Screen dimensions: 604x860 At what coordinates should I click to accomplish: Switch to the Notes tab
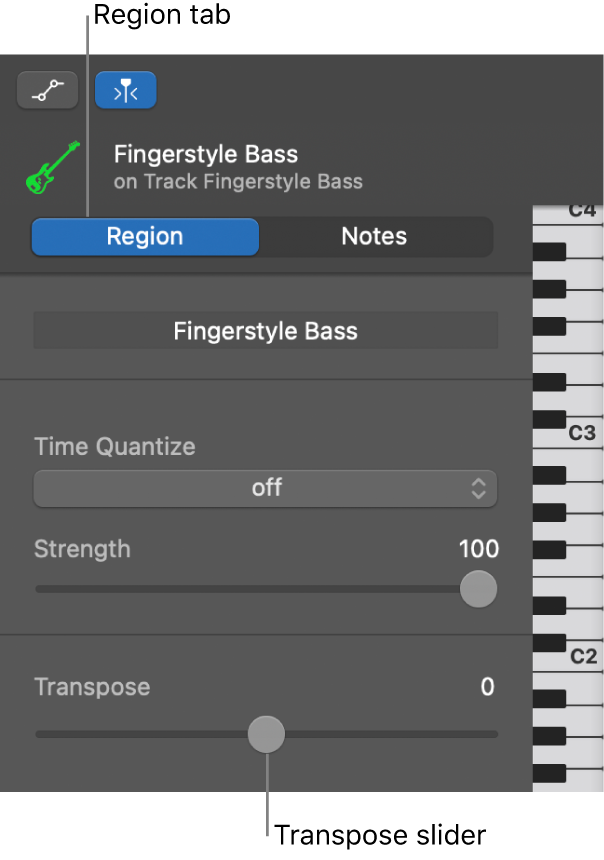pyautogui.click(x=374, y=236)
